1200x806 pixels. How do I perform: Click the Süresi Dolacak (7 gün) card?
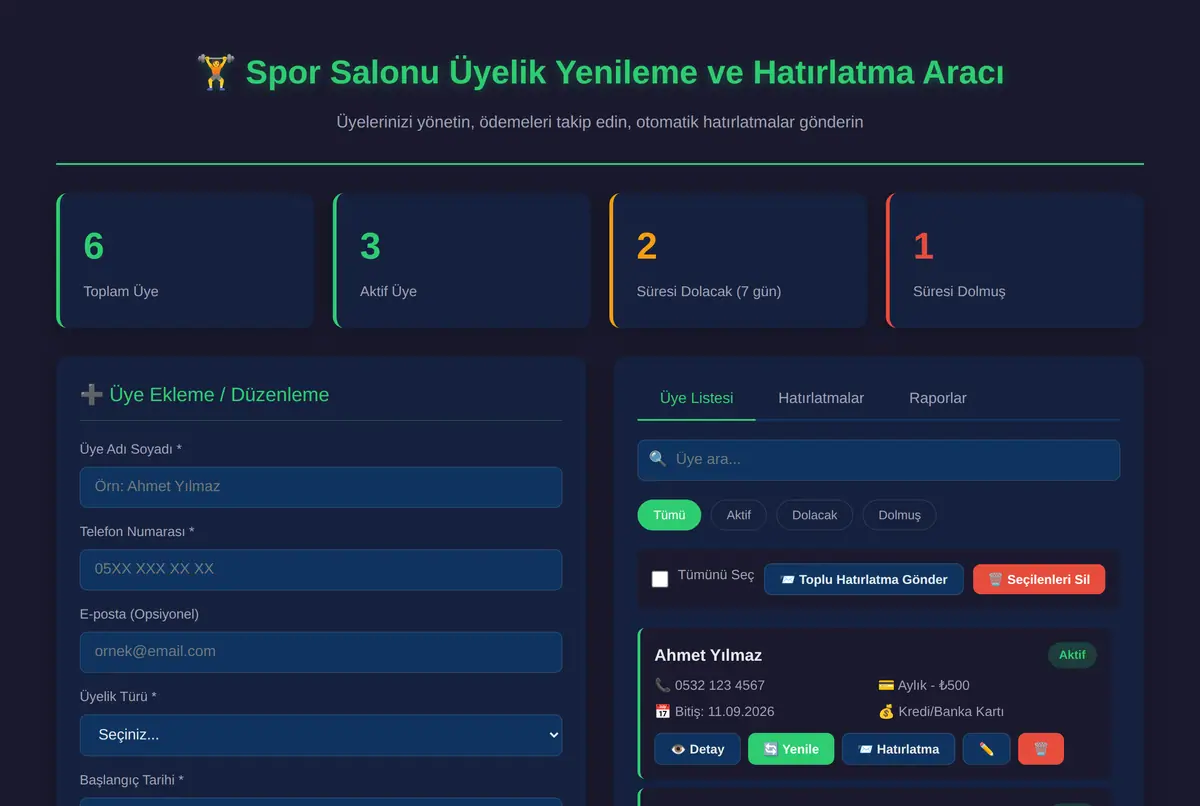(x=739, y=261)
